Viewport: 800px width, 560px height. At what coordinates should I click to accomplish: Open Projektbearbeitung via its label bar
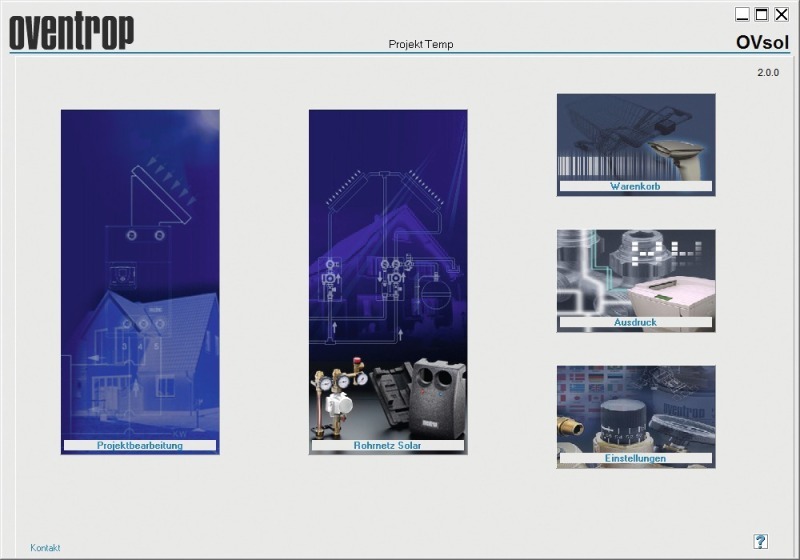point(140,445)
